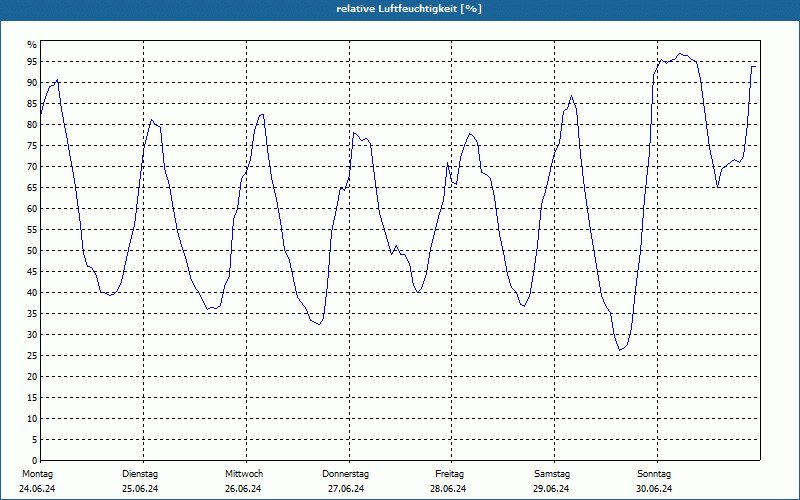The image size is (800, 500).
Task: Click the Saturday humidity minimum near 26%
Action: (620, 350)
